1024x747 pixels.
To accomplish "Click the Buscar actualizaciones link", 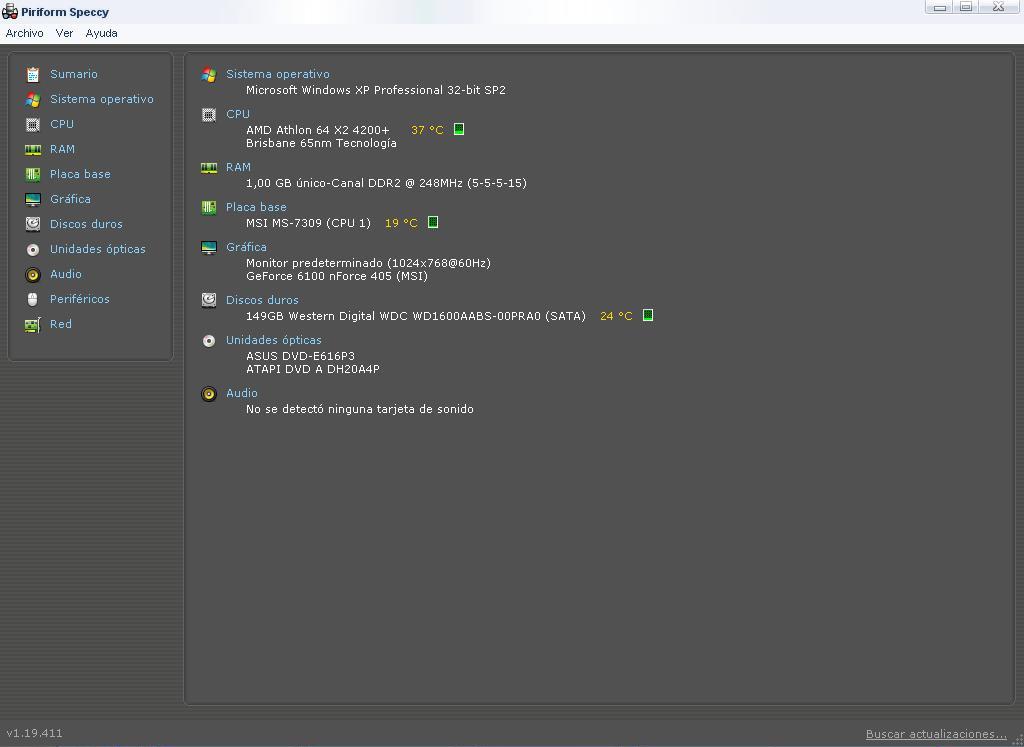I will click(x=935, y=734).
